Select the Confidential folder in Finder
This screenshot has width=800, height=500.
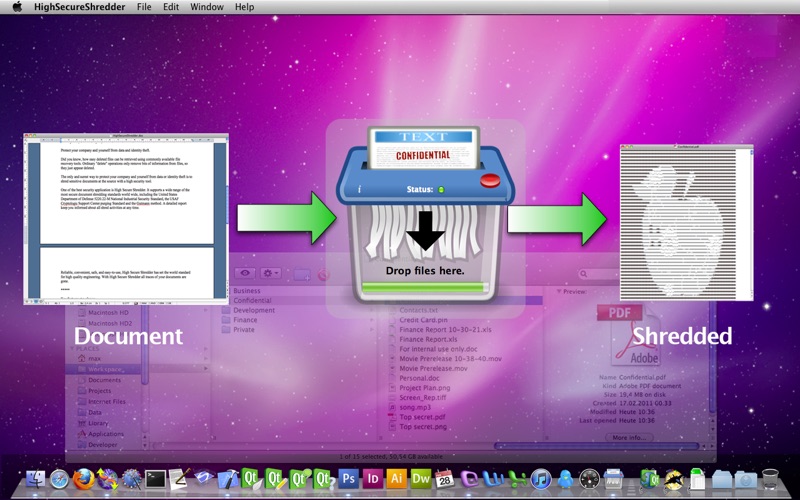(x=252, y=301)
